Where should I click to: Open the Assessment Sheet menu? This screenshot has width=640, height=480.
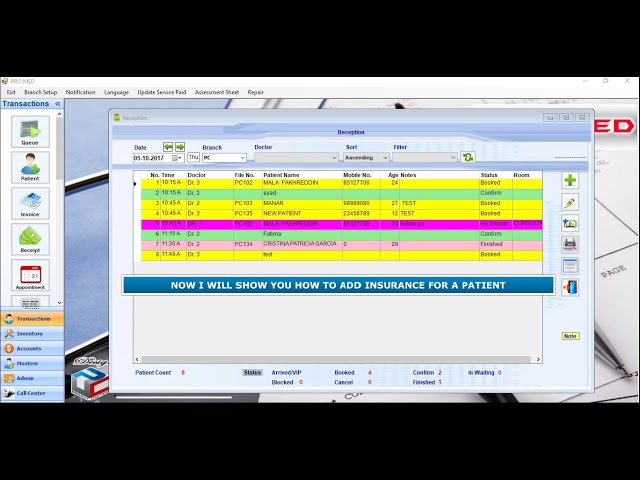coord(217,92)
